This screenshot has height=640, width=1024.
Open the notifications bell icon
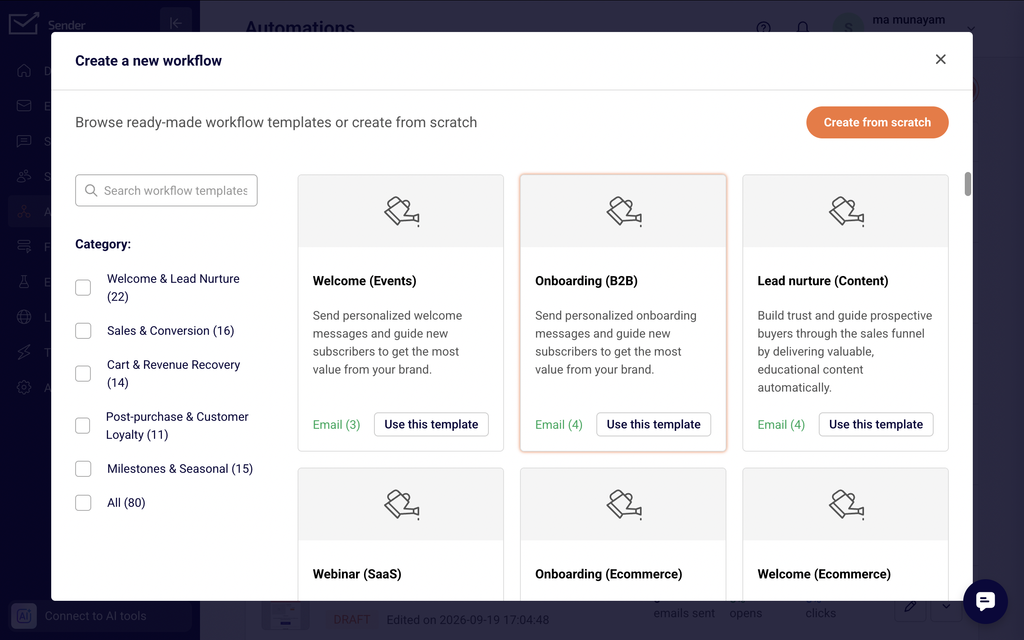coord(803,27)
